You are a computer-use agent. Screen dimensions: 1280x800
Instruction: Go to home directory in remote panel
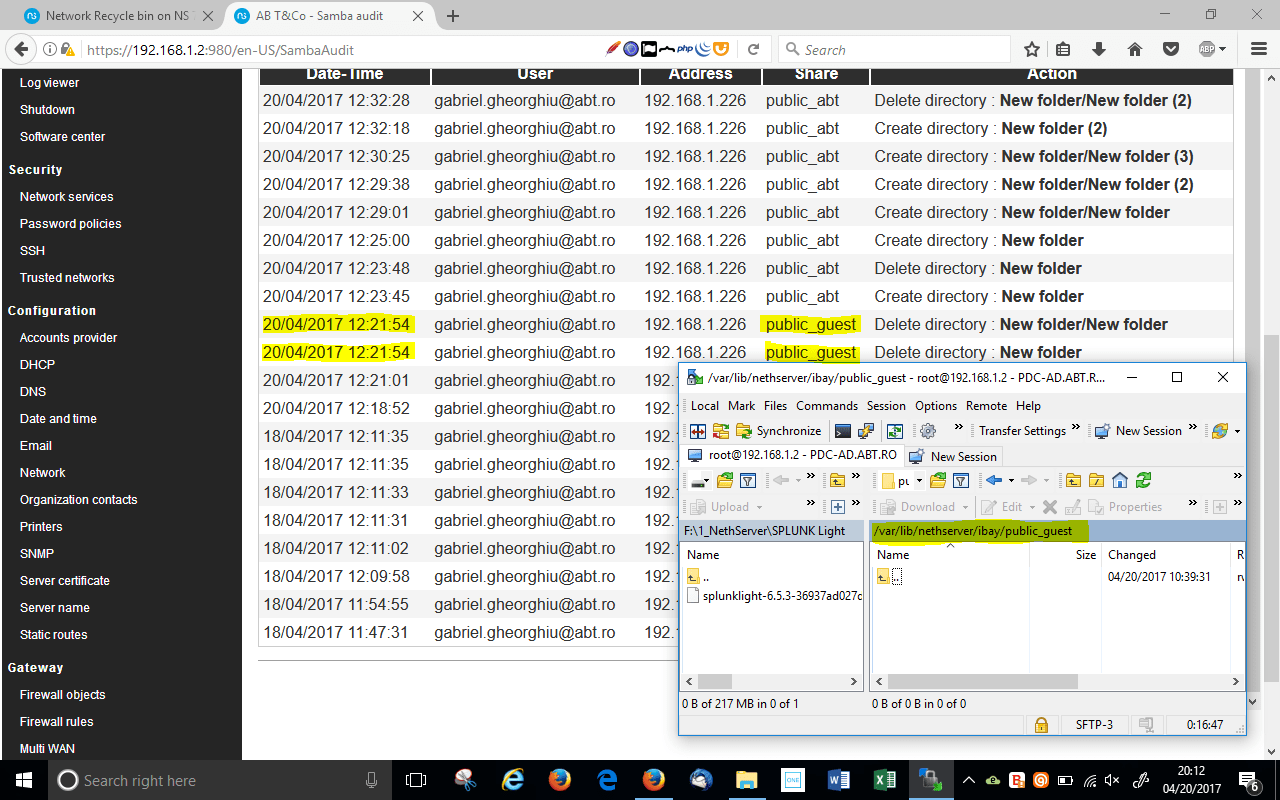(1120, 480)
